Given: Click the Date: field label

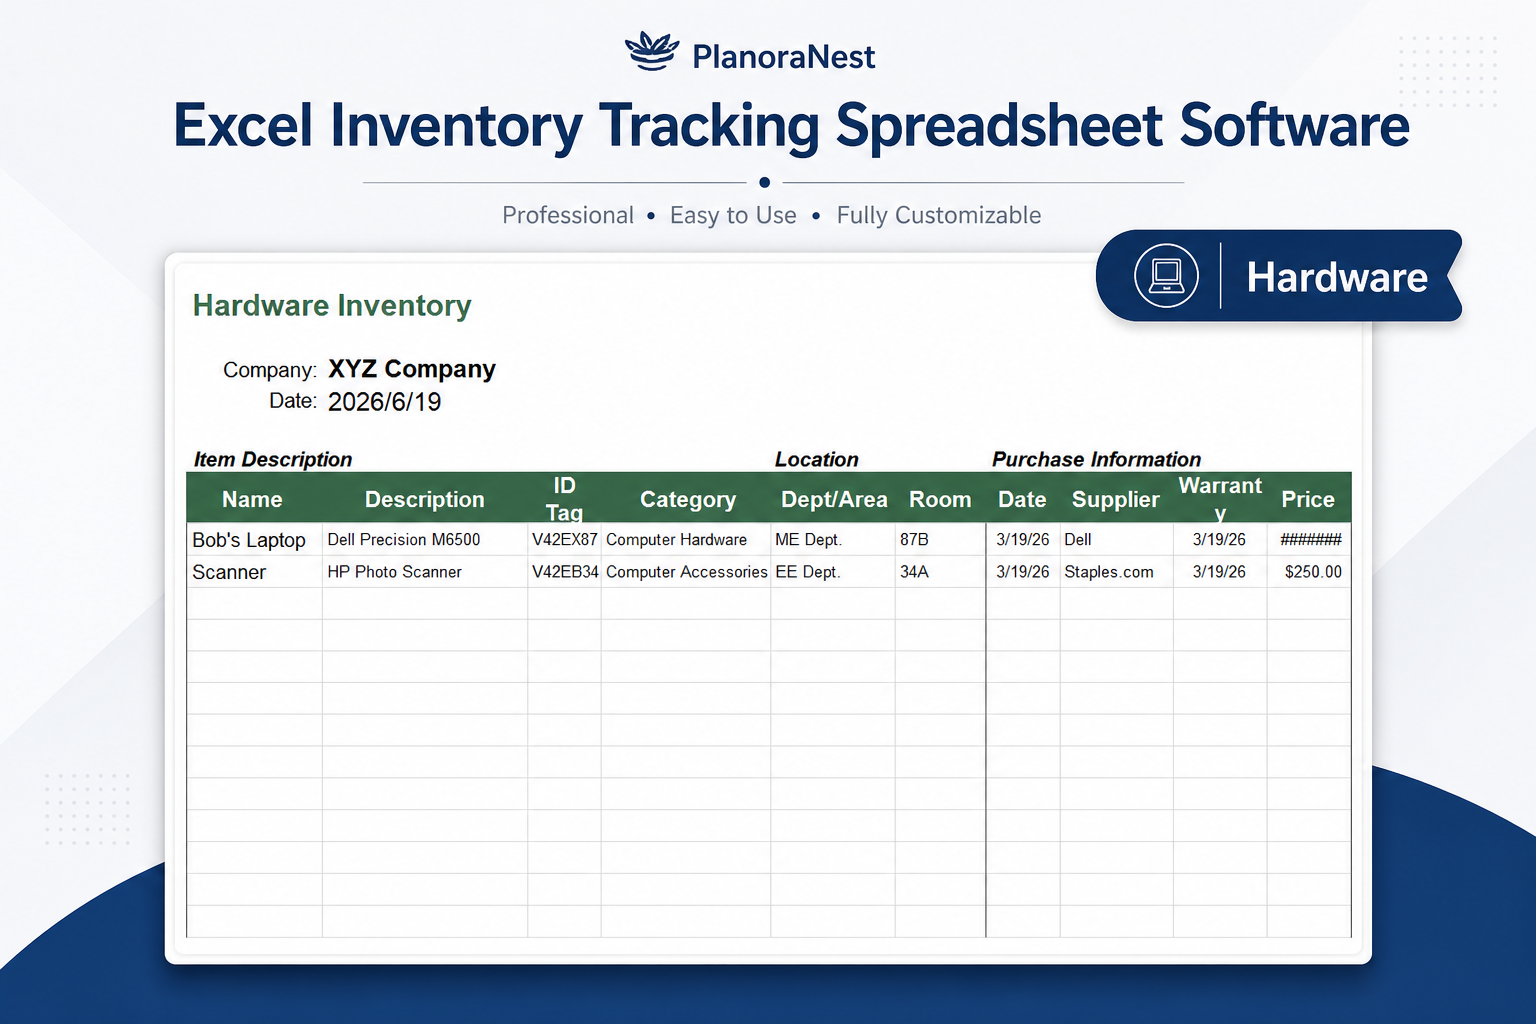Looking at the screenshot, I should tap(293, 401).
